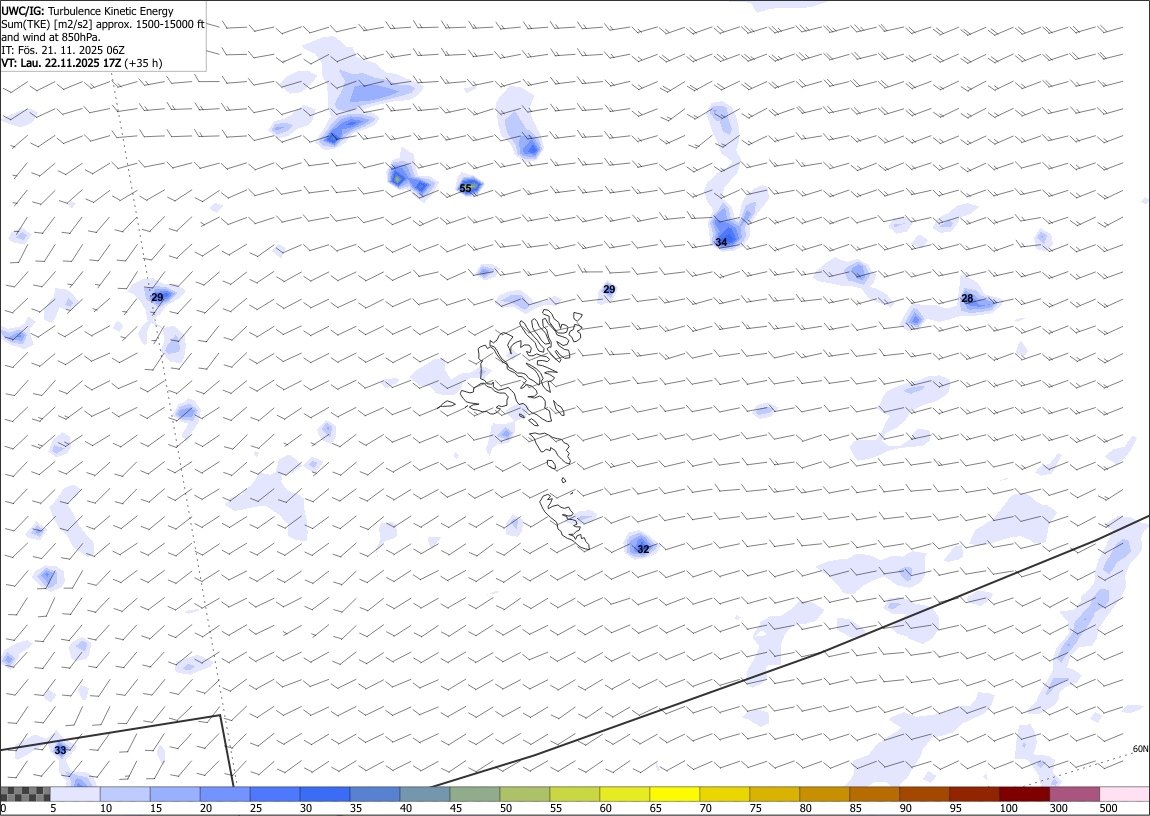Click the 60–65 light yellow swatch
Screen dimensions: 1150x816
pos(624,794)
